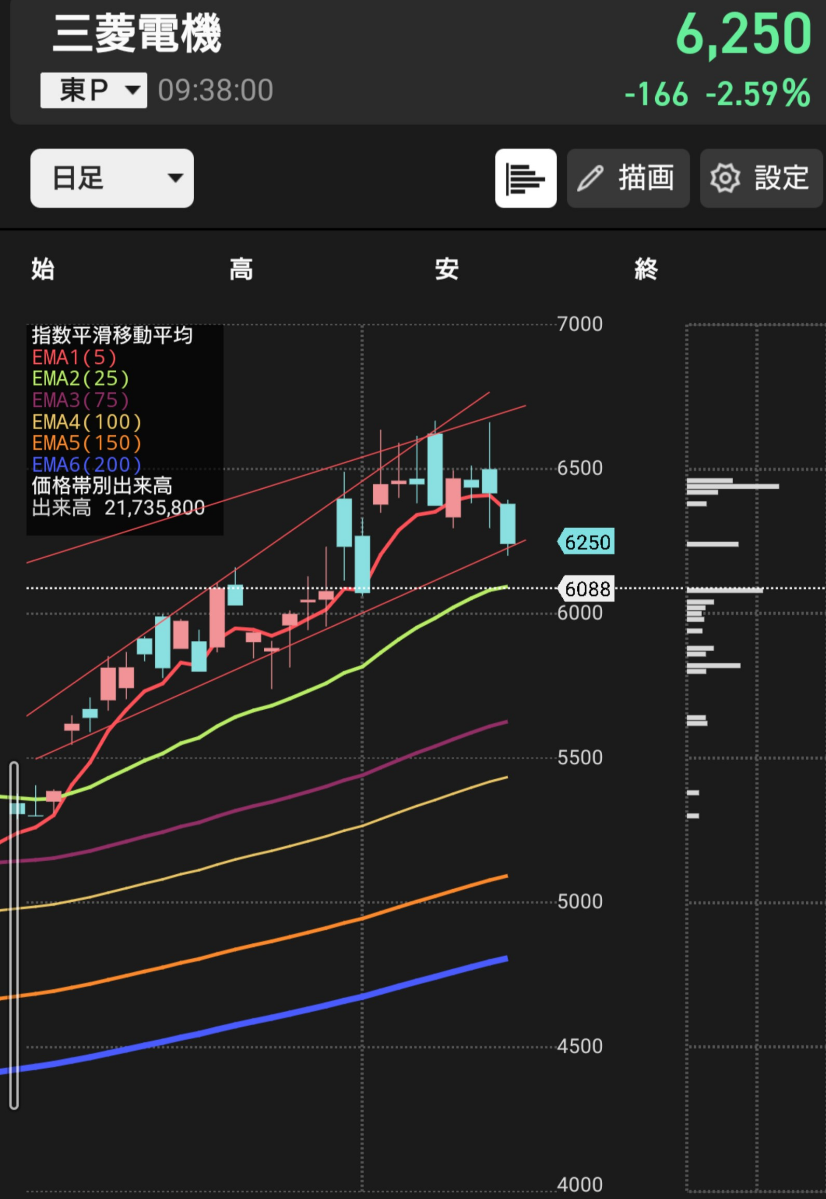
Task: Click the longest volume-by-price bar near 6450
Action: 733,486
